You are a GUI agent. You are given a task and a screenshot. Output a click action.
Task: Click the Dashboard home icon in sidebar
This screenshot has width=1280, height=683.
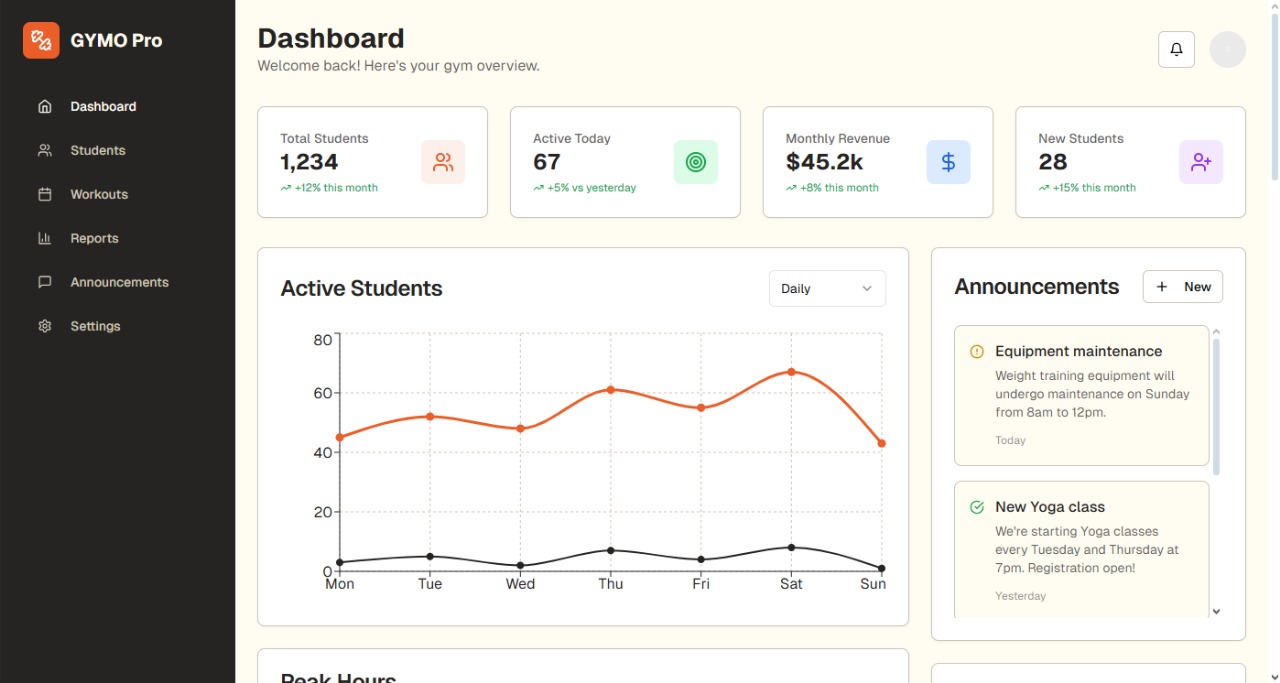(x=44, y=106)
